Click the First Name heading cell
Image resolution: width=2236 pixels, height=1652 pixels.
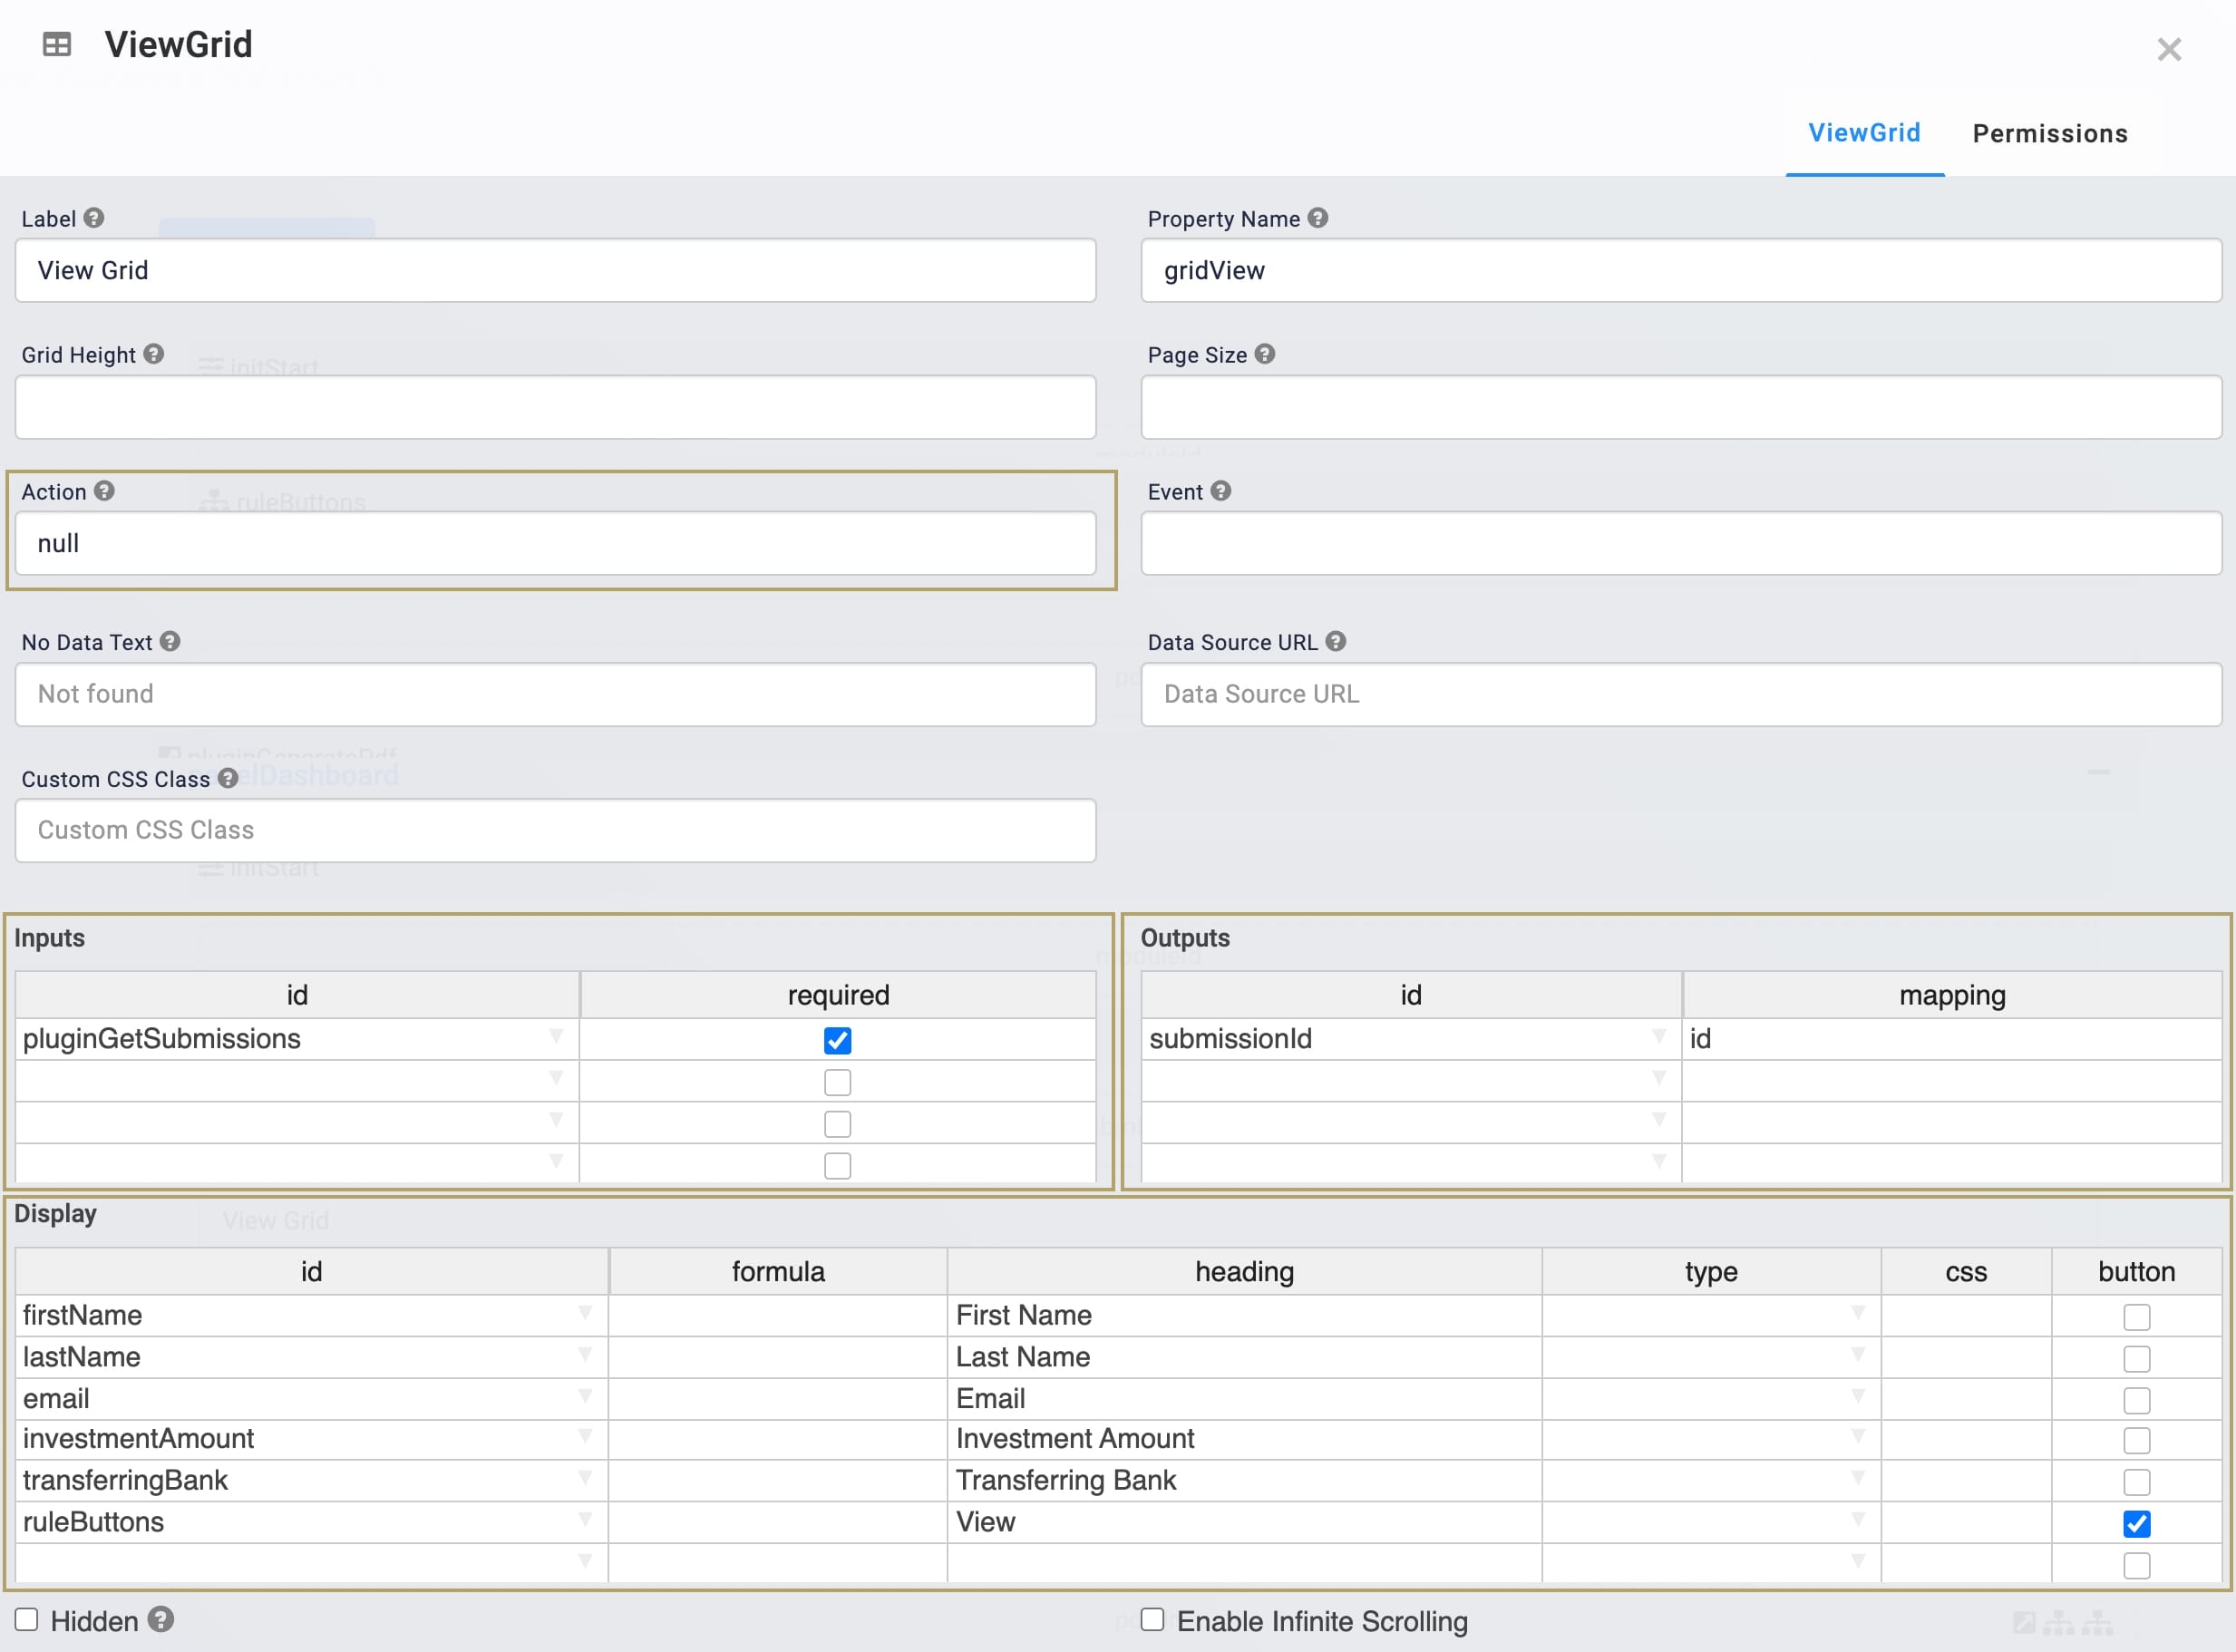point(1244,1315)
